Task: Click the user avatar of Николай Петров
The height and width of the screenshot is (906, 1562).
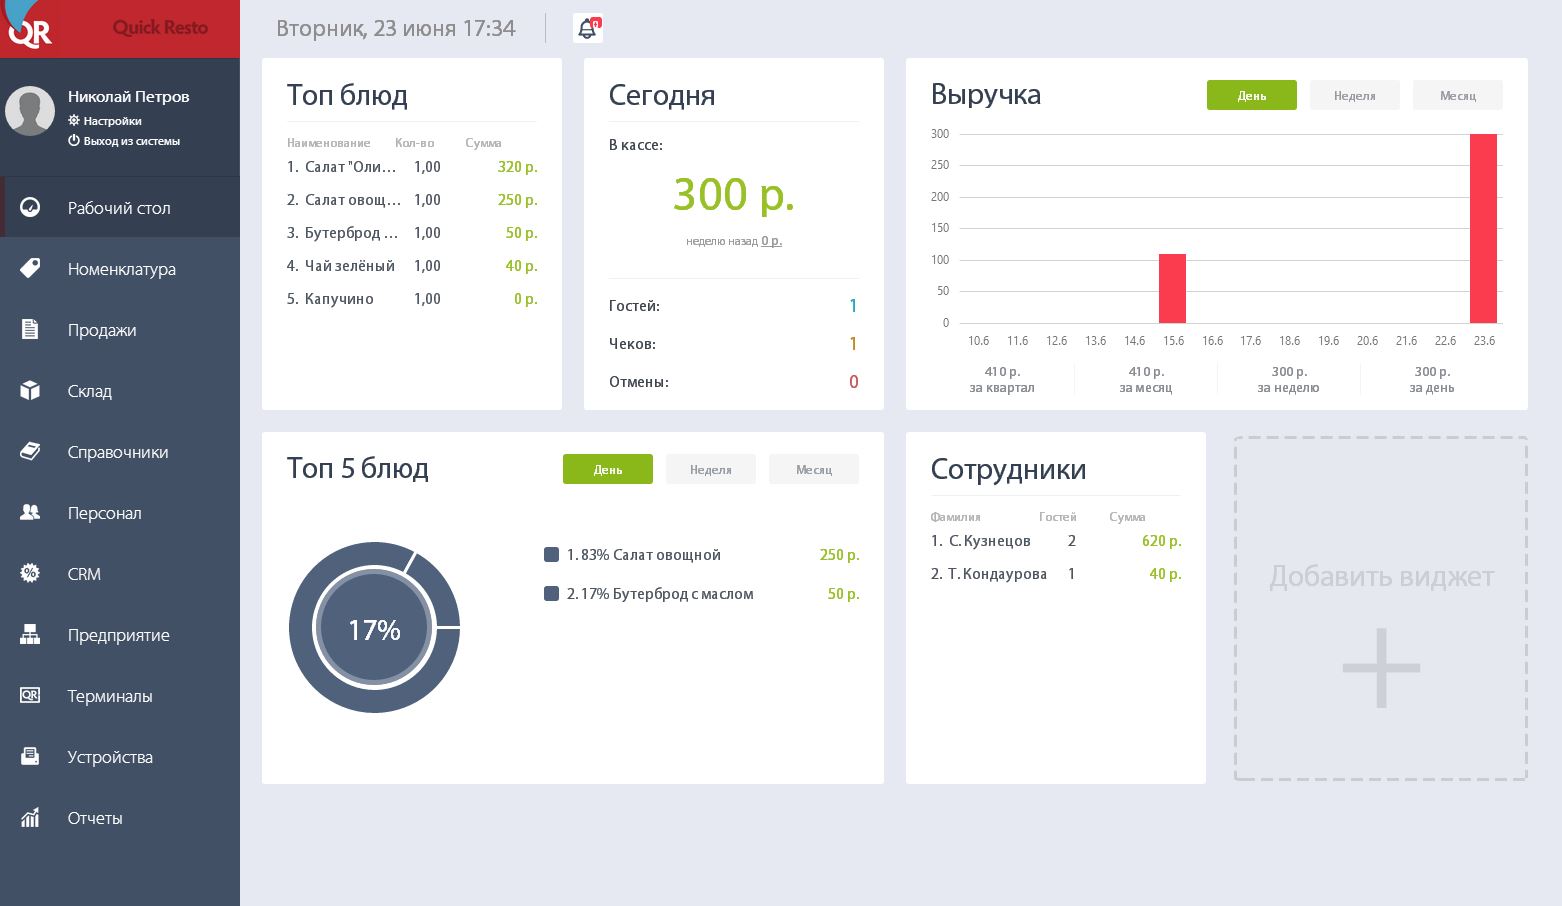Action: click(x=30, y=110)
